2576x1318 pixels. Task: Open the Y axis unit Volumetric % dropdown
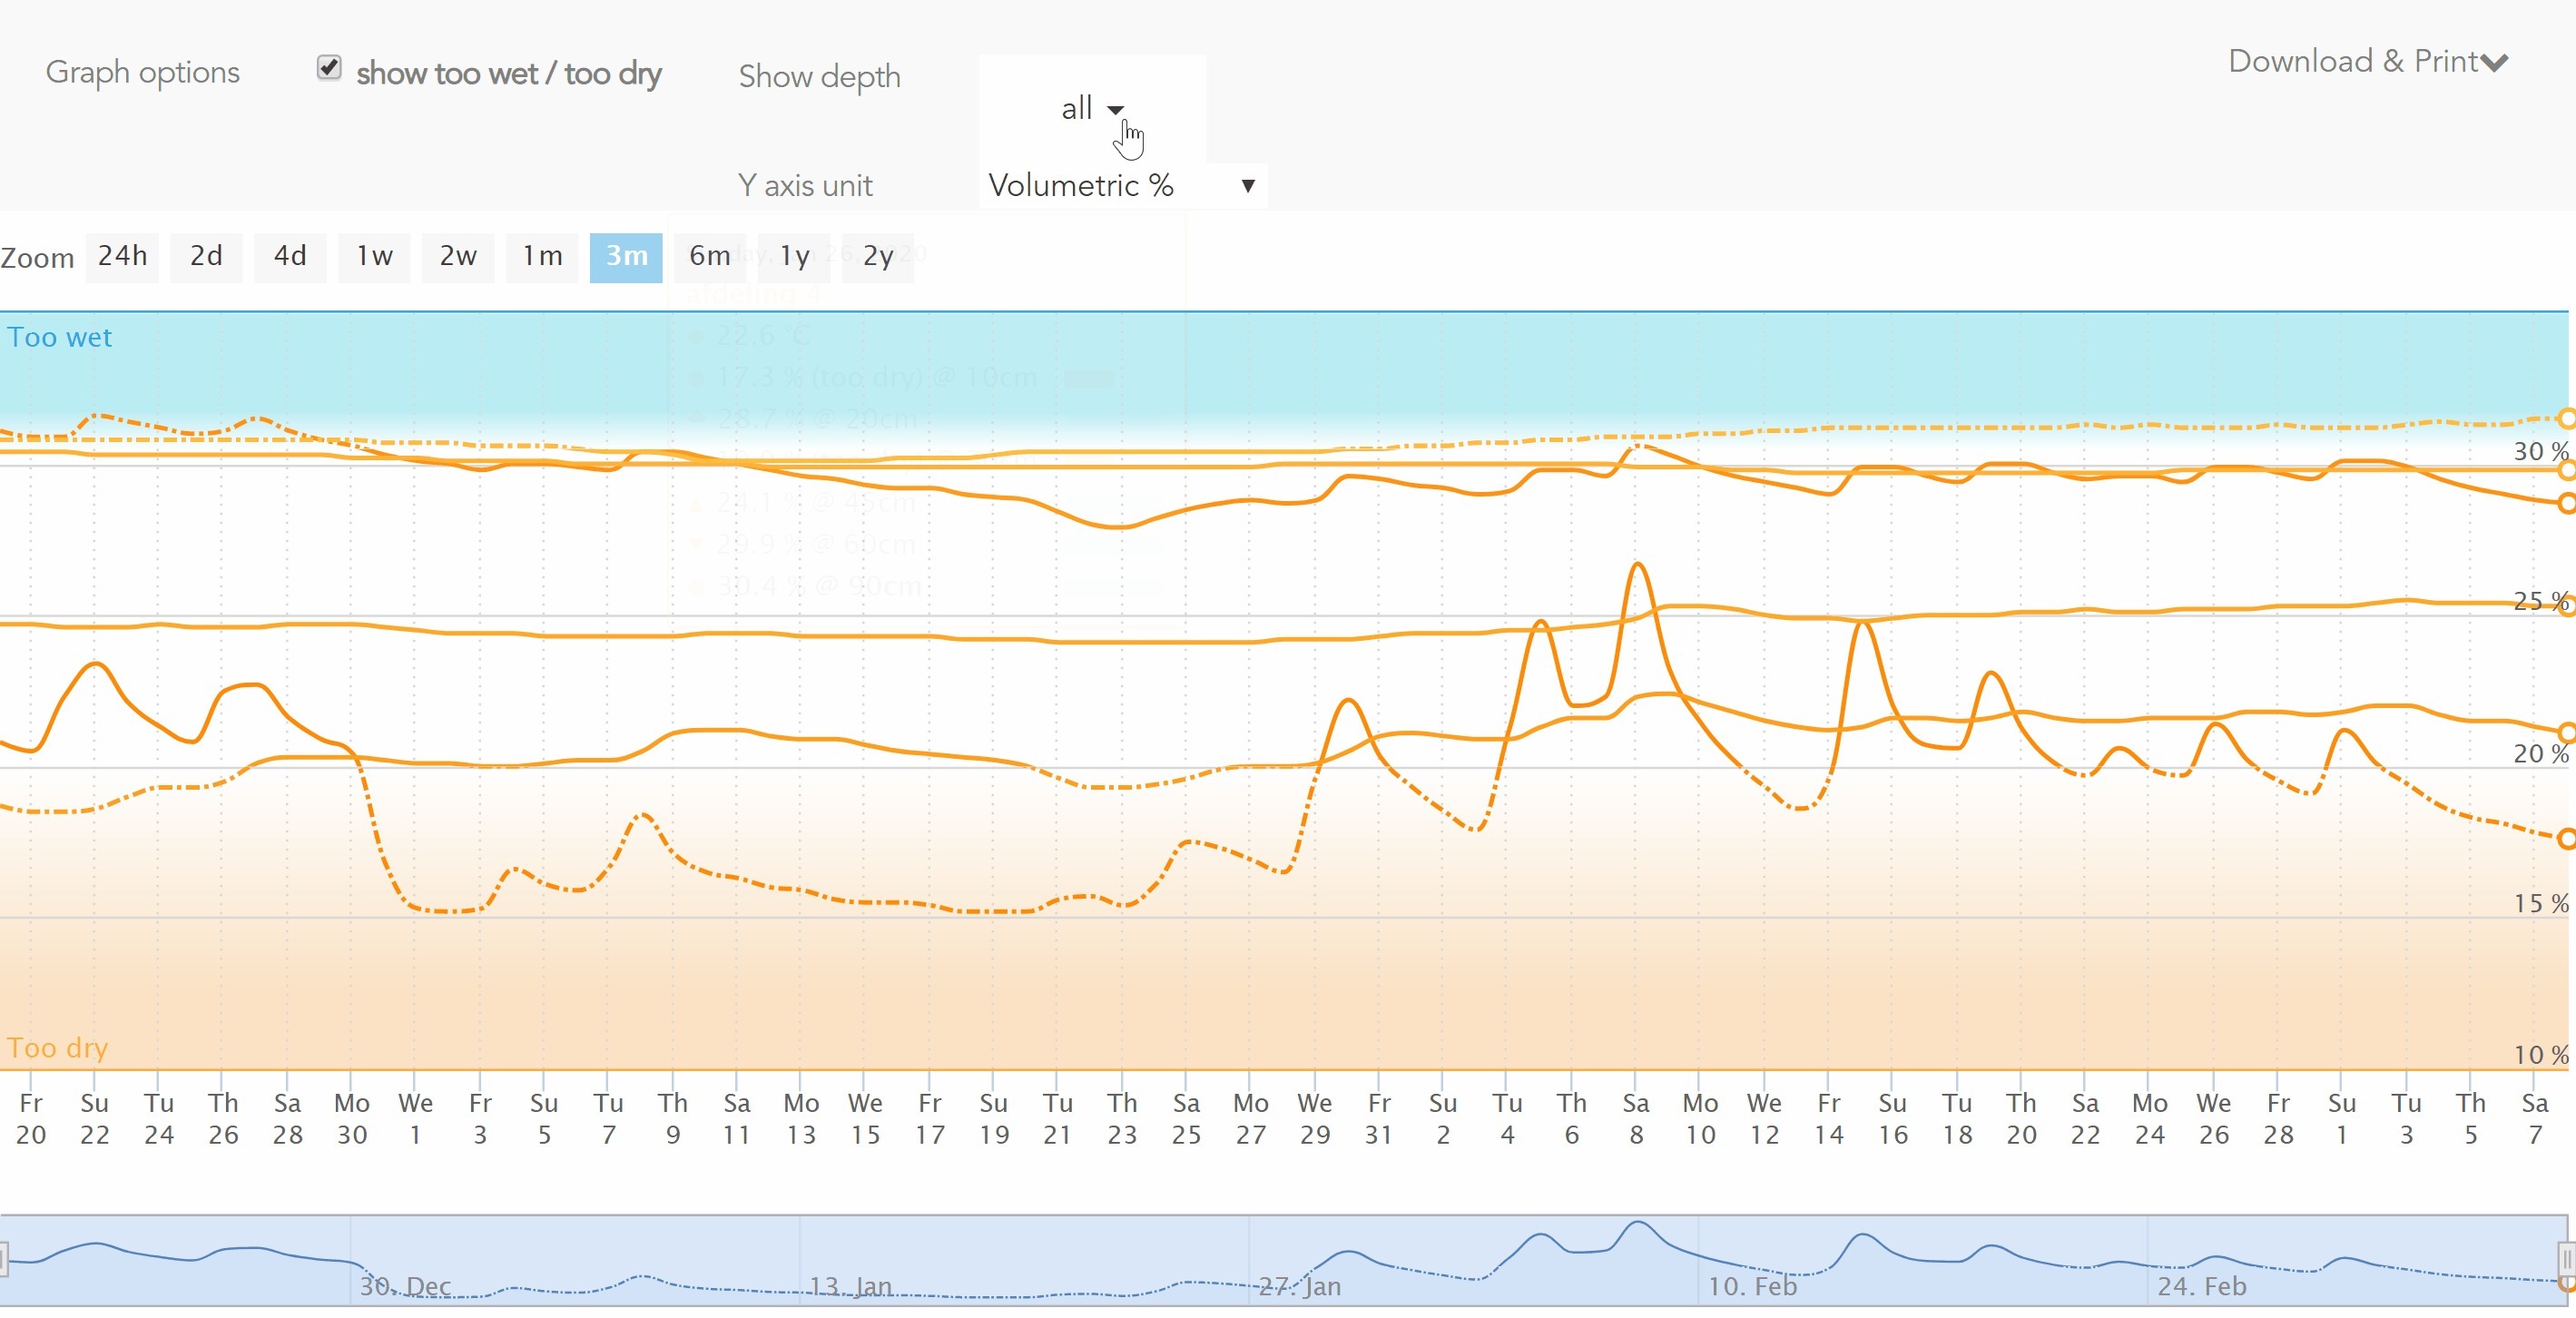(x=1122, y=186)
